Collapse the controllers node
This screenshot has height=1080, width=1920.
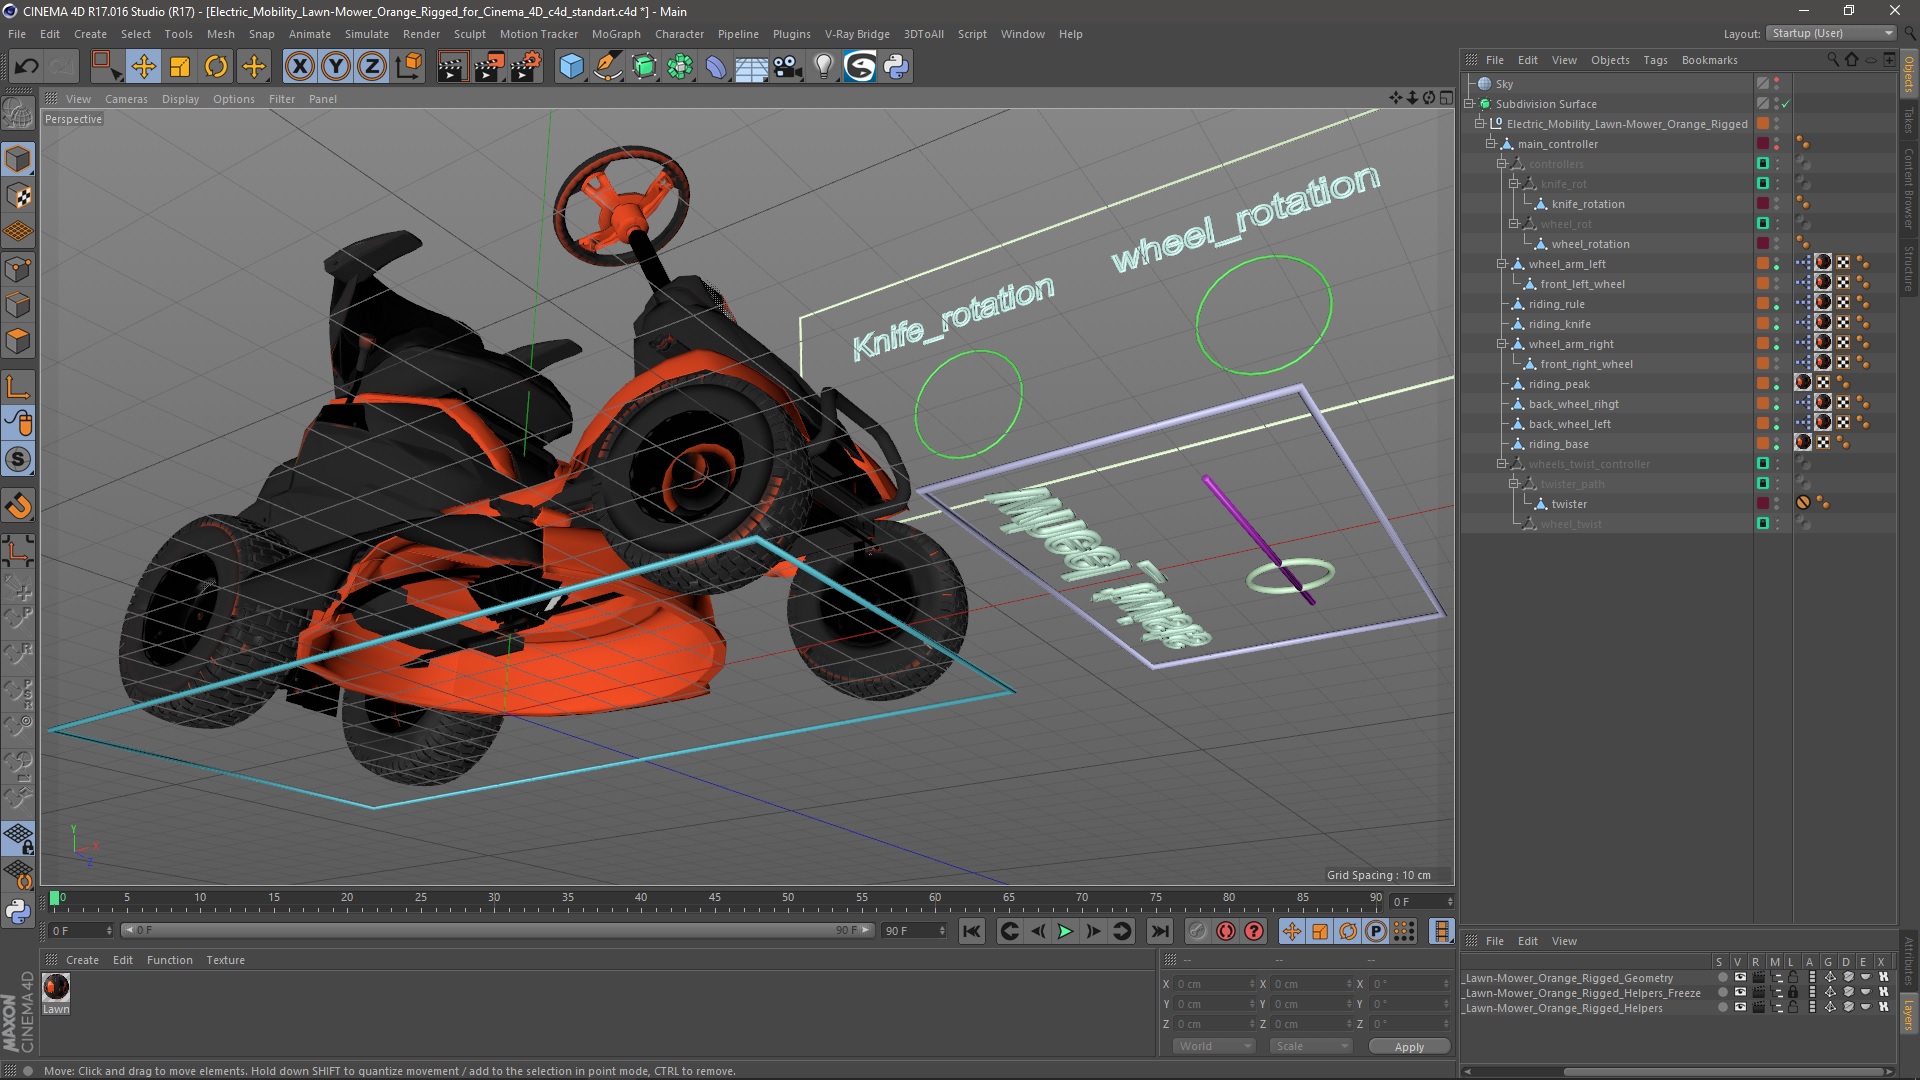click(x=1502, y=164)
